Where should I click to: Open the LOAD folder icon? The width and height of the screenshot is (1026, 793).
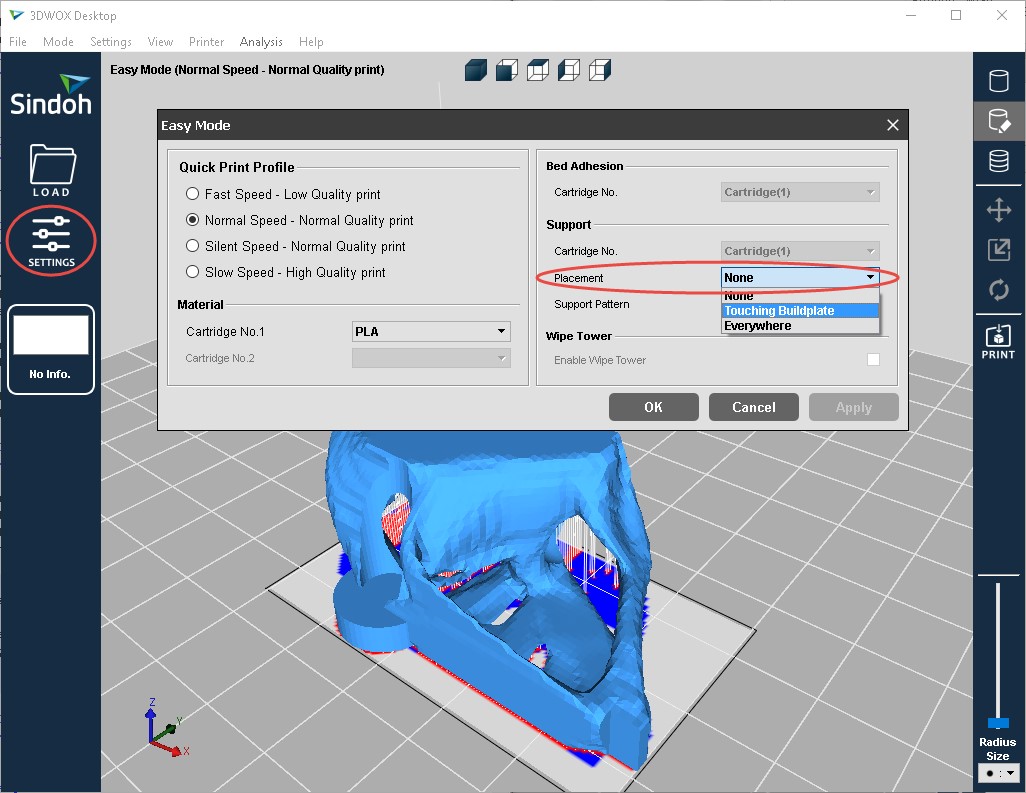click(52, 170)
